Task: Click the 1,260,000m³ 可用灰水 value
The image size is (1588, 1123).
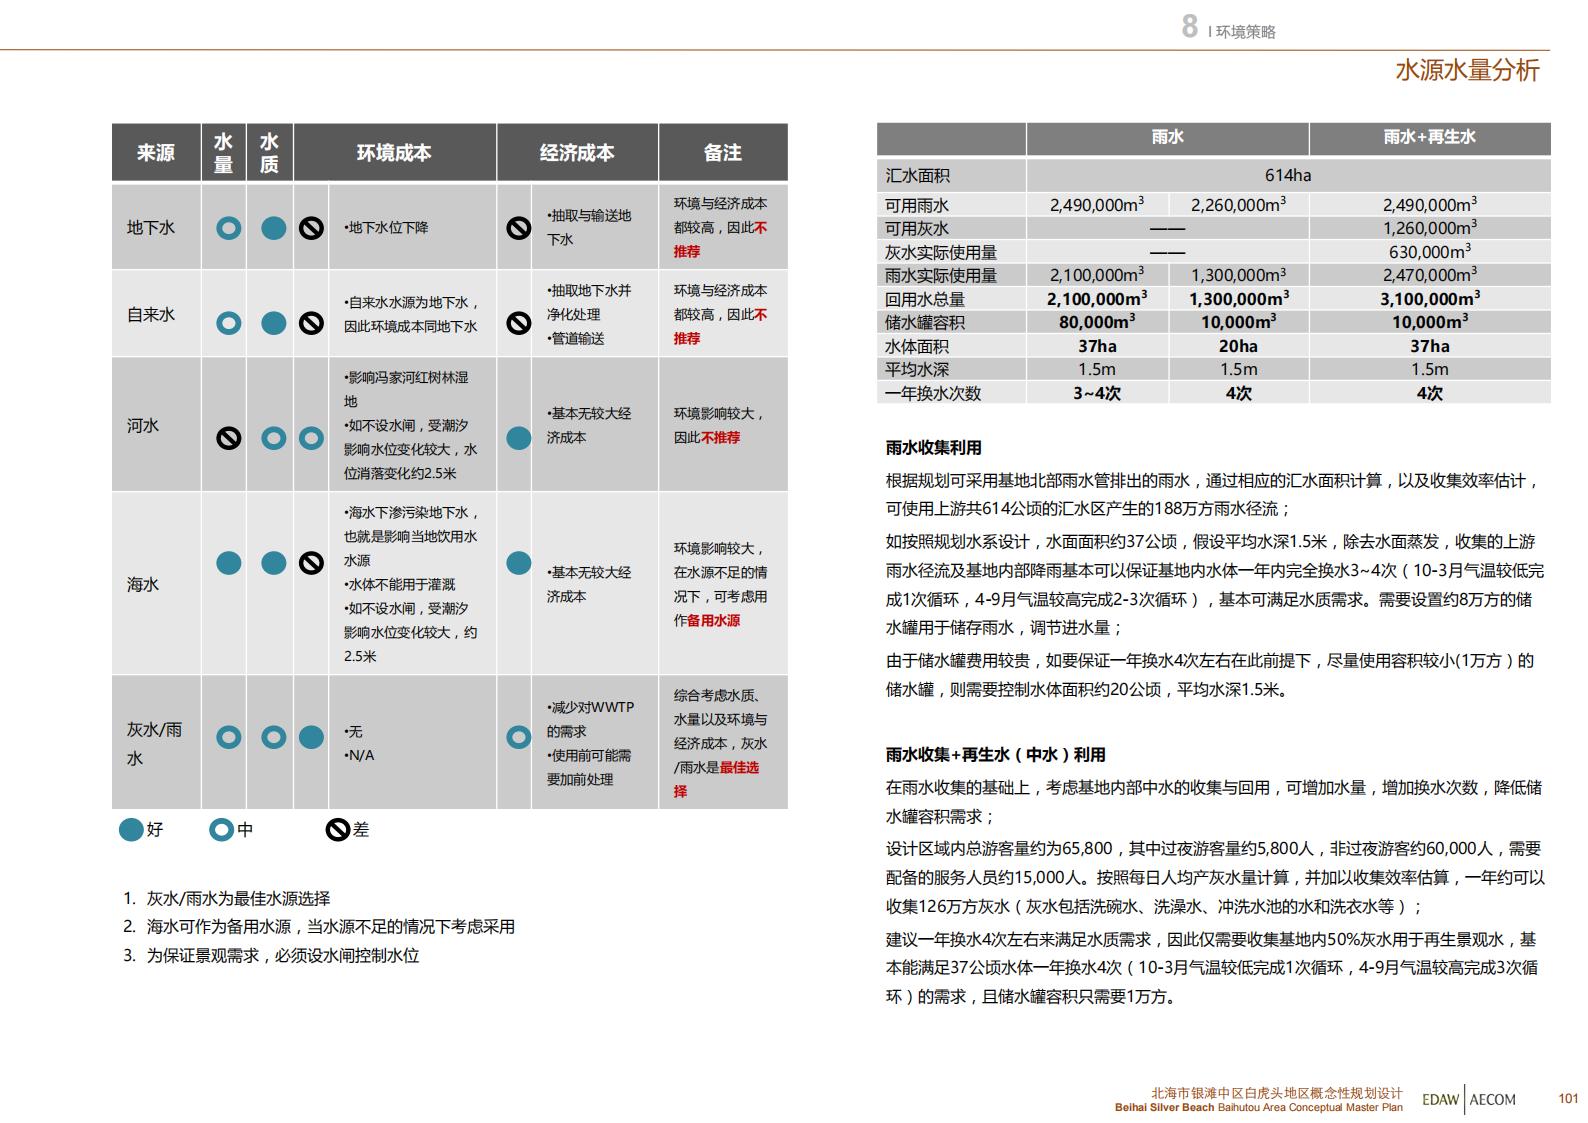Action: tap(1430, 228)
